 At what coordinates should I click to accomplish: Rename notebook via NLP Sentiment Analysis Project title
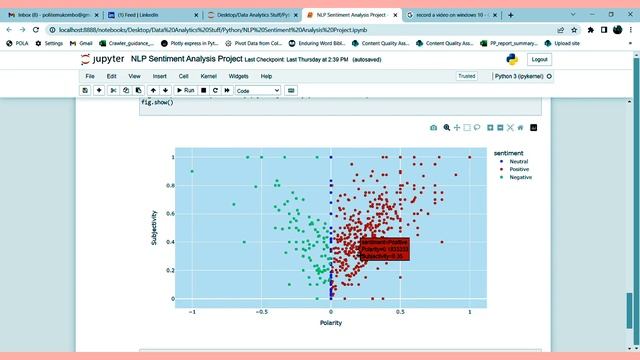pyautogui.click(x=187, y=59)
